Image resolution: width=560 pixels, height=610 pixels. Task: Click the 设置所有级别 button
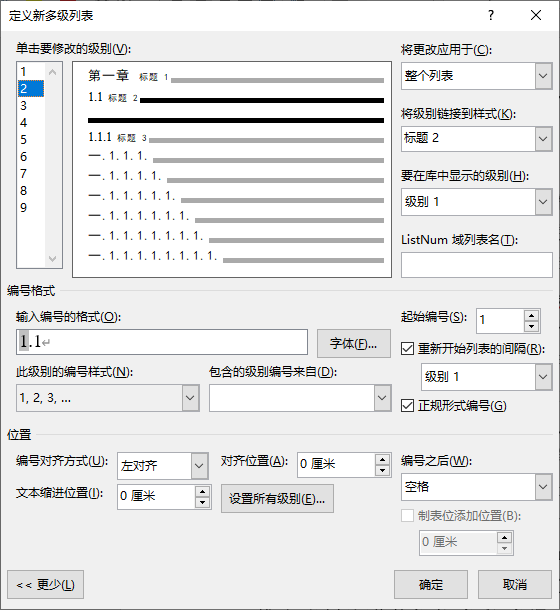277,498
